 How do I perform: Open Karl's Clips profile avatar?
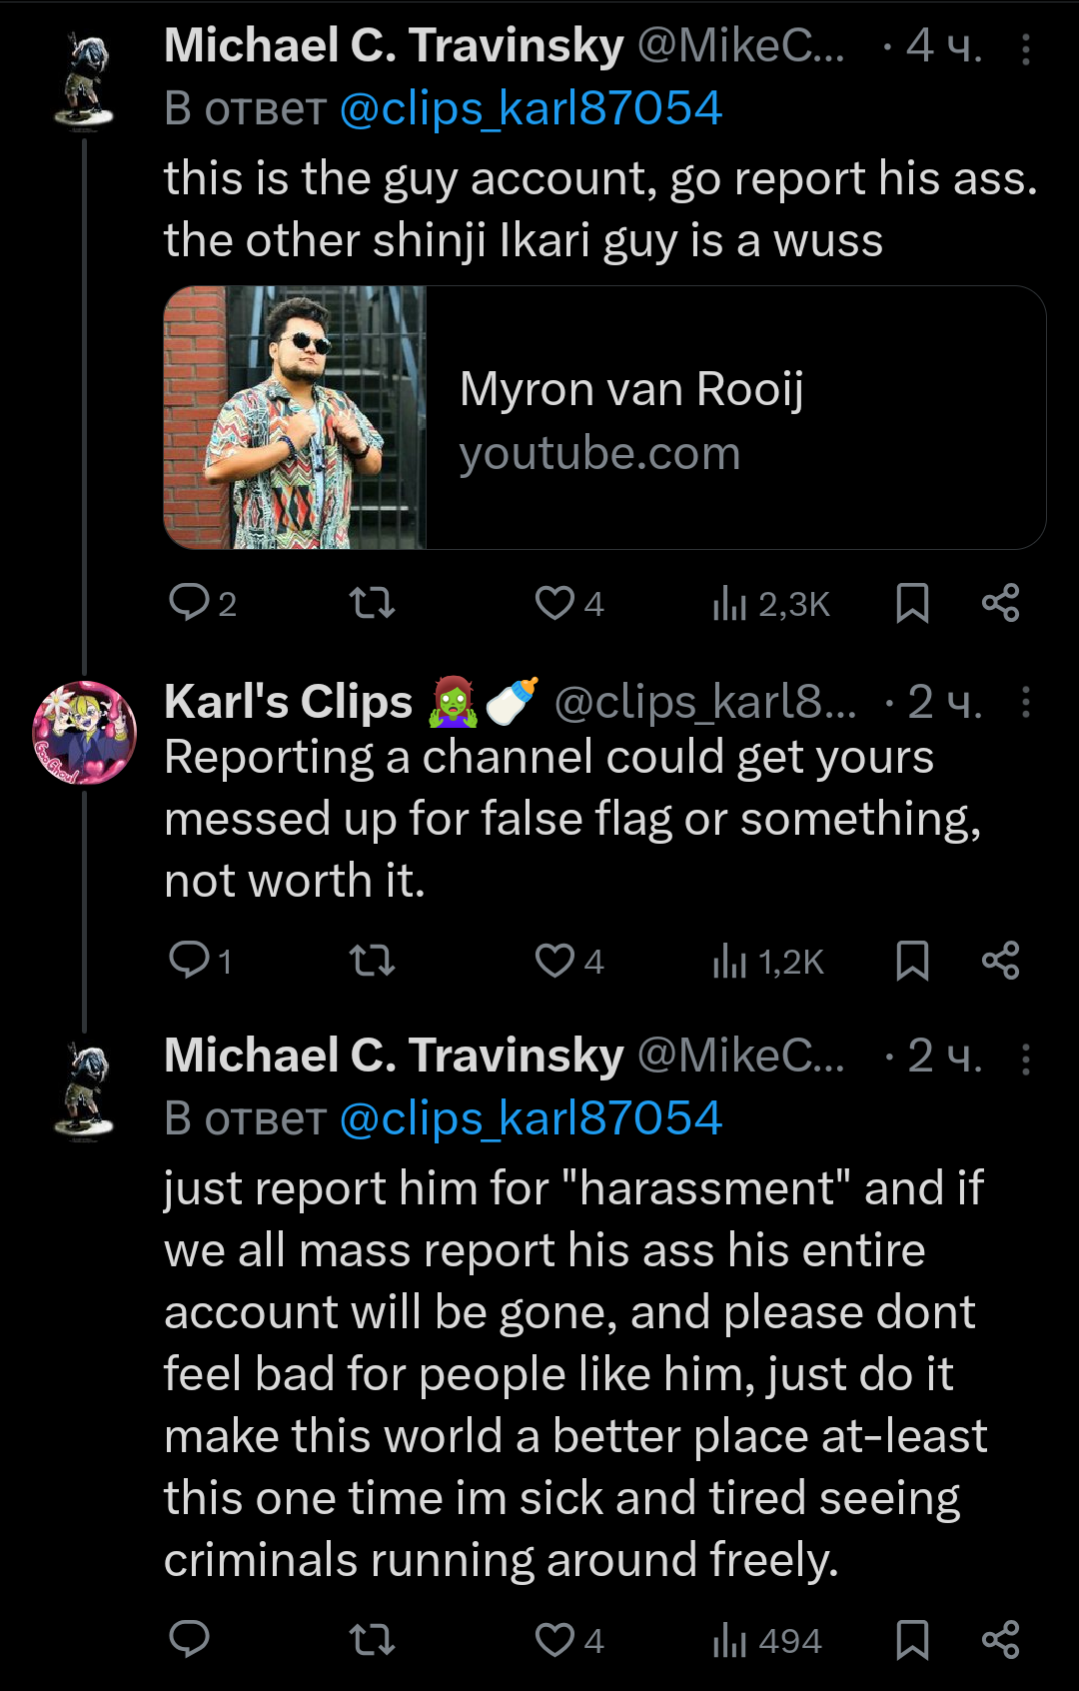85,732
